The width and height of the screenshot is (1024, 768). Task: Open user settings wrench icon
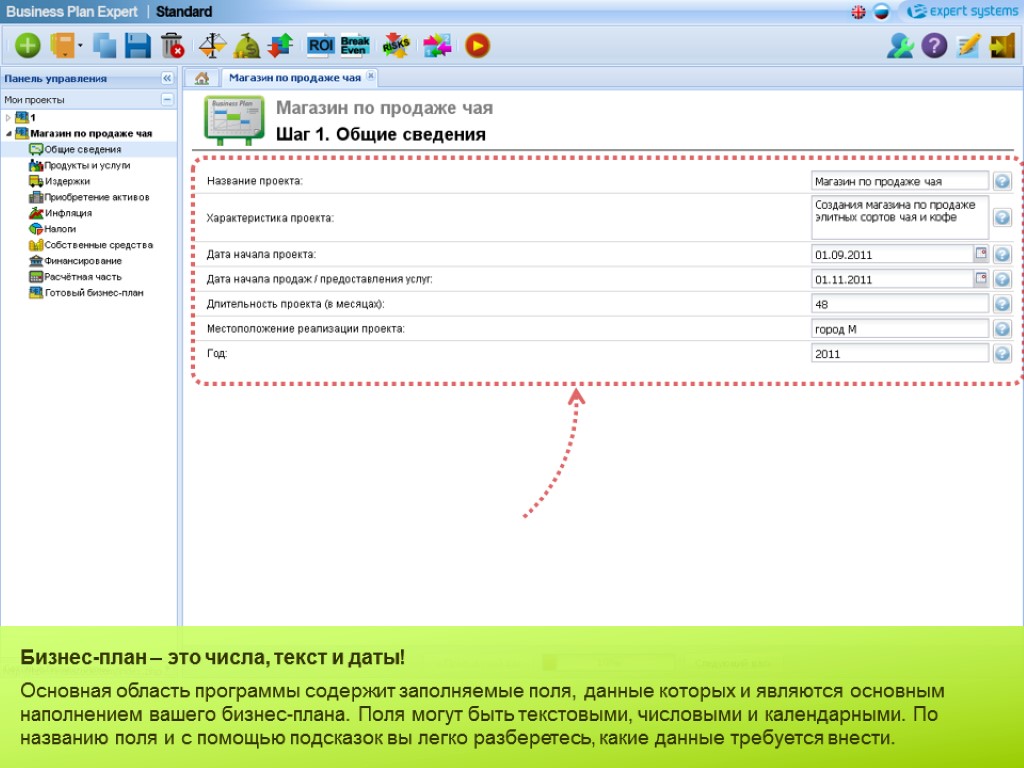tap(900, 46)
